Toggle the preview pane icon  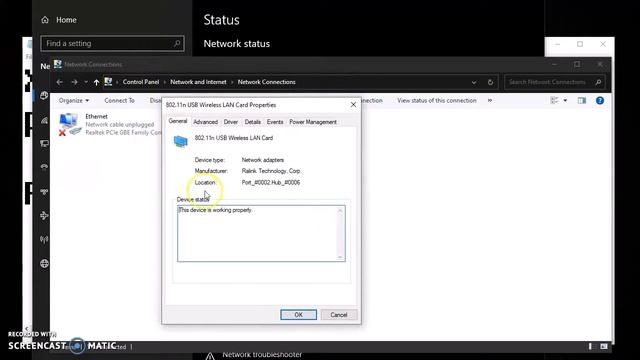tap(582, 100)
